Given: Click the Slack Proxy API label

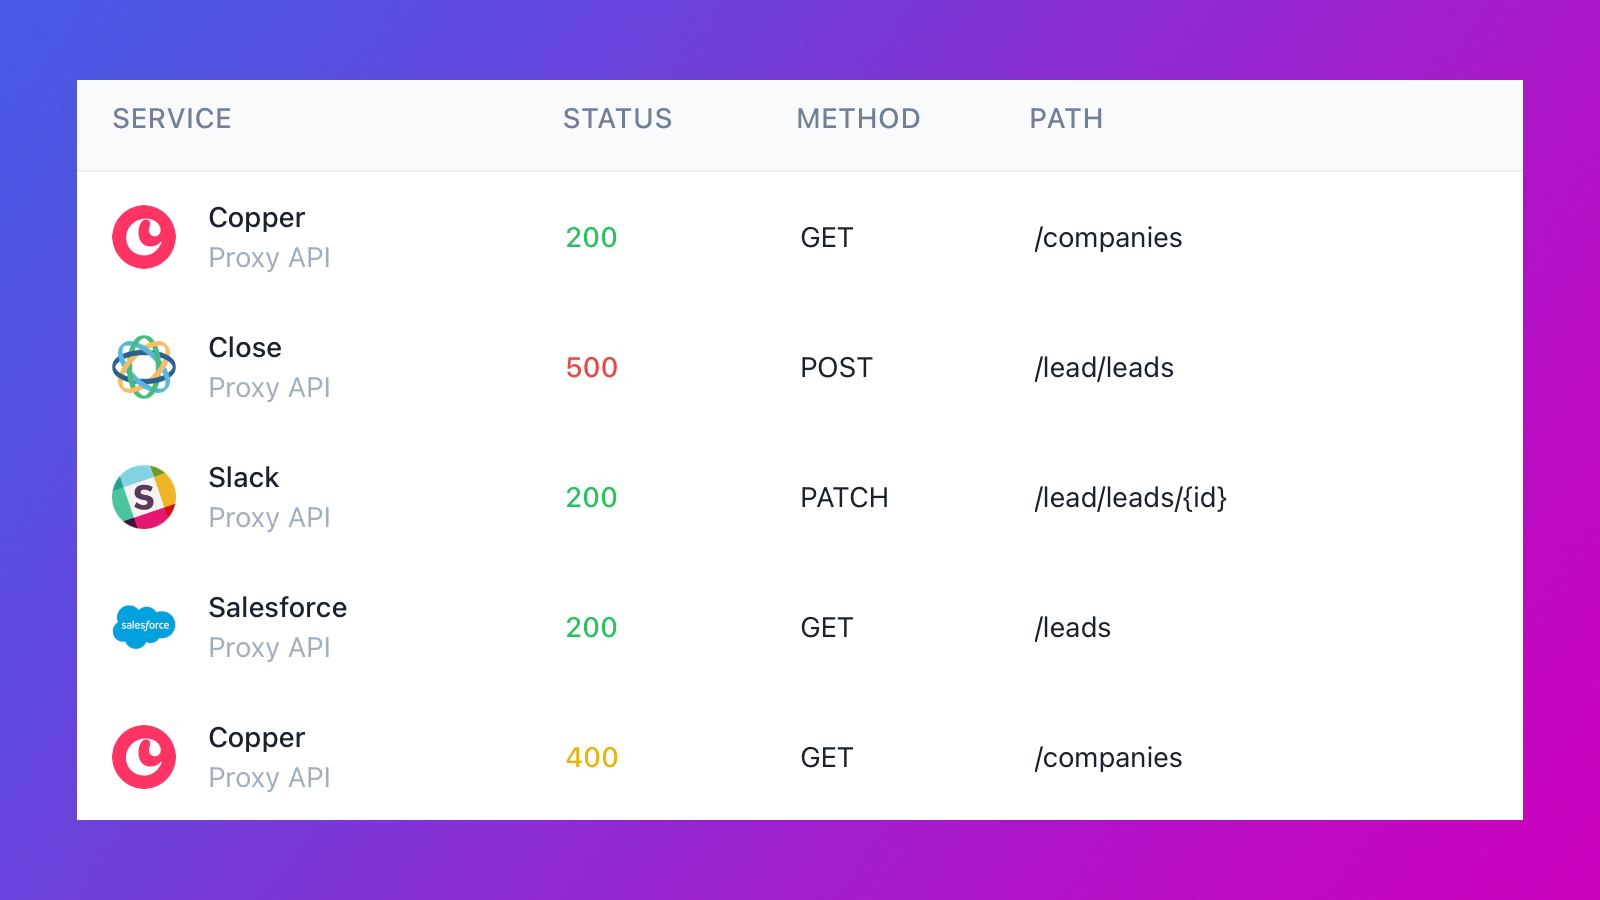Looking at the screenshot, I should pyautogui.click(x=269, y=517).
